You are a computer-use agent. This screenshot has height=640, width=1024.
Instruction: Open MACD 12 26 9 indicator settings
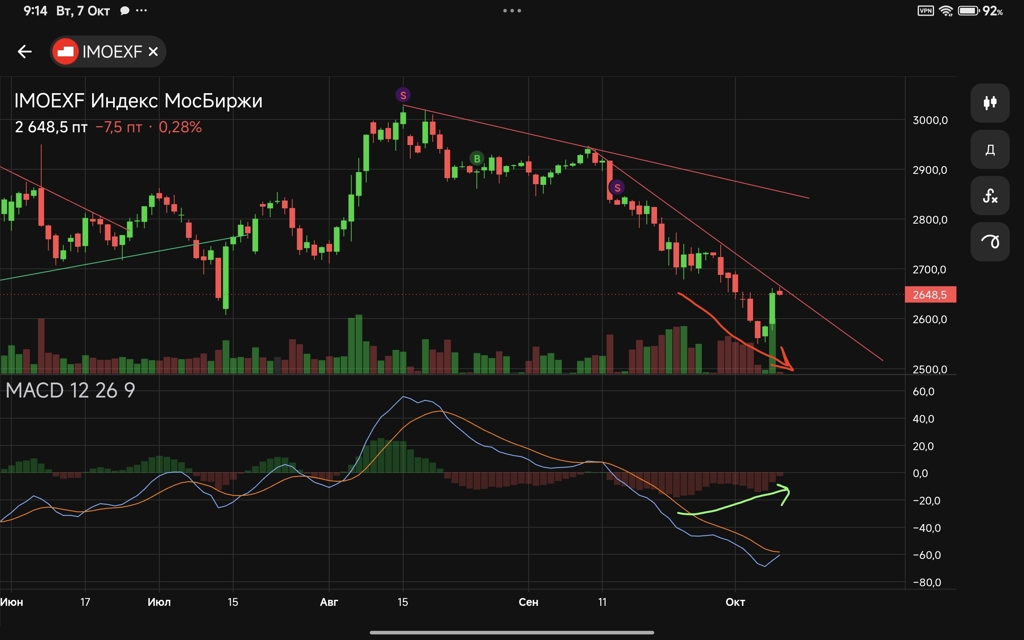coord(70,391)
